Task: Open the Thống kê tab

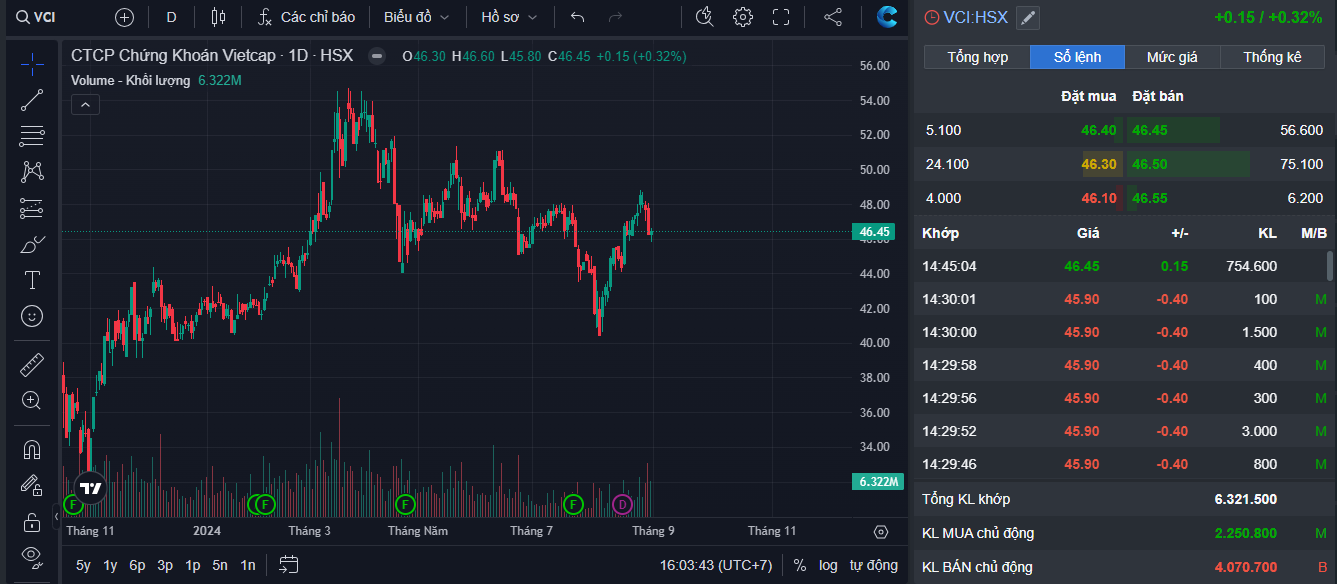Action: click(x=1272, y=57)
